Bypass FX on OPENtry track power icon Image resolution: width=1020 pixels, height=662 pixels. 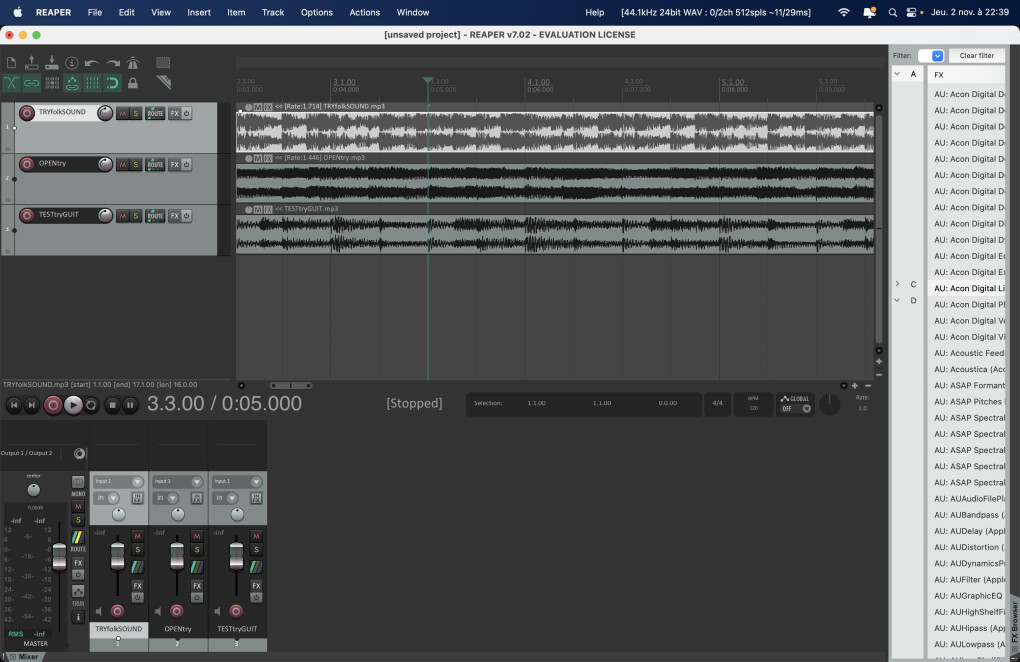(x=186, y=165)
